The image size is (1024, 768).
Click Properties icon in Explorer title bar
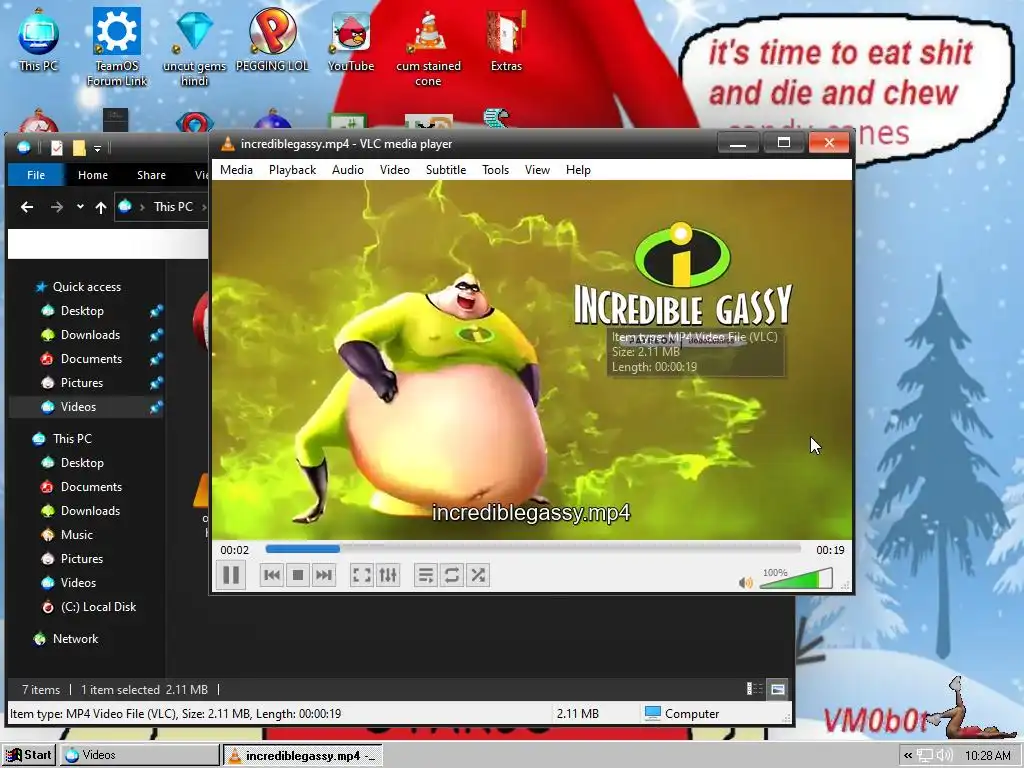(57, 148)
